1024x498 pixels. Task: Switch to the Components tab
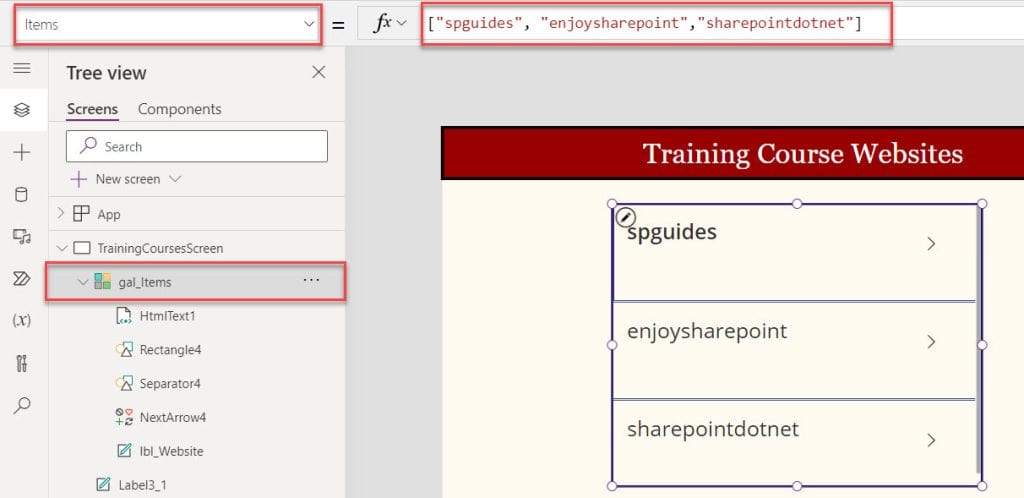180,109
